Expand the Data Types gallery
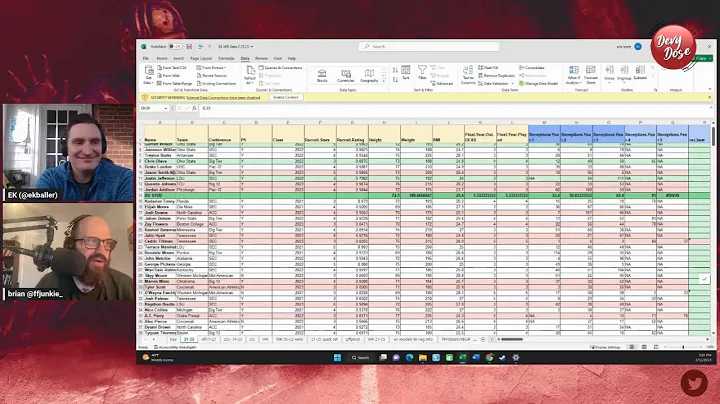This screenshot has height=404, width=720. click(384, 82)
